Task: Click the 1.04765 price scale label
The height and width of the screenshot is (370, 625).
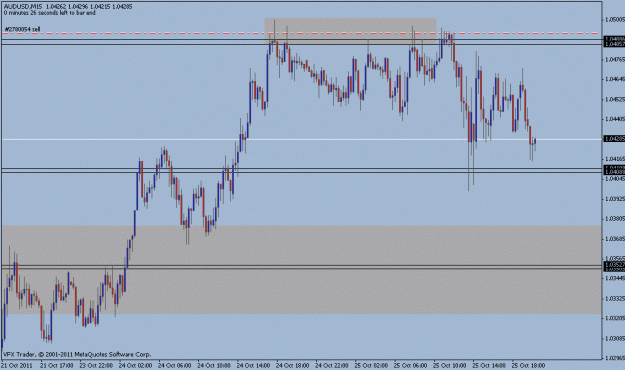Action: coord(615,59)
